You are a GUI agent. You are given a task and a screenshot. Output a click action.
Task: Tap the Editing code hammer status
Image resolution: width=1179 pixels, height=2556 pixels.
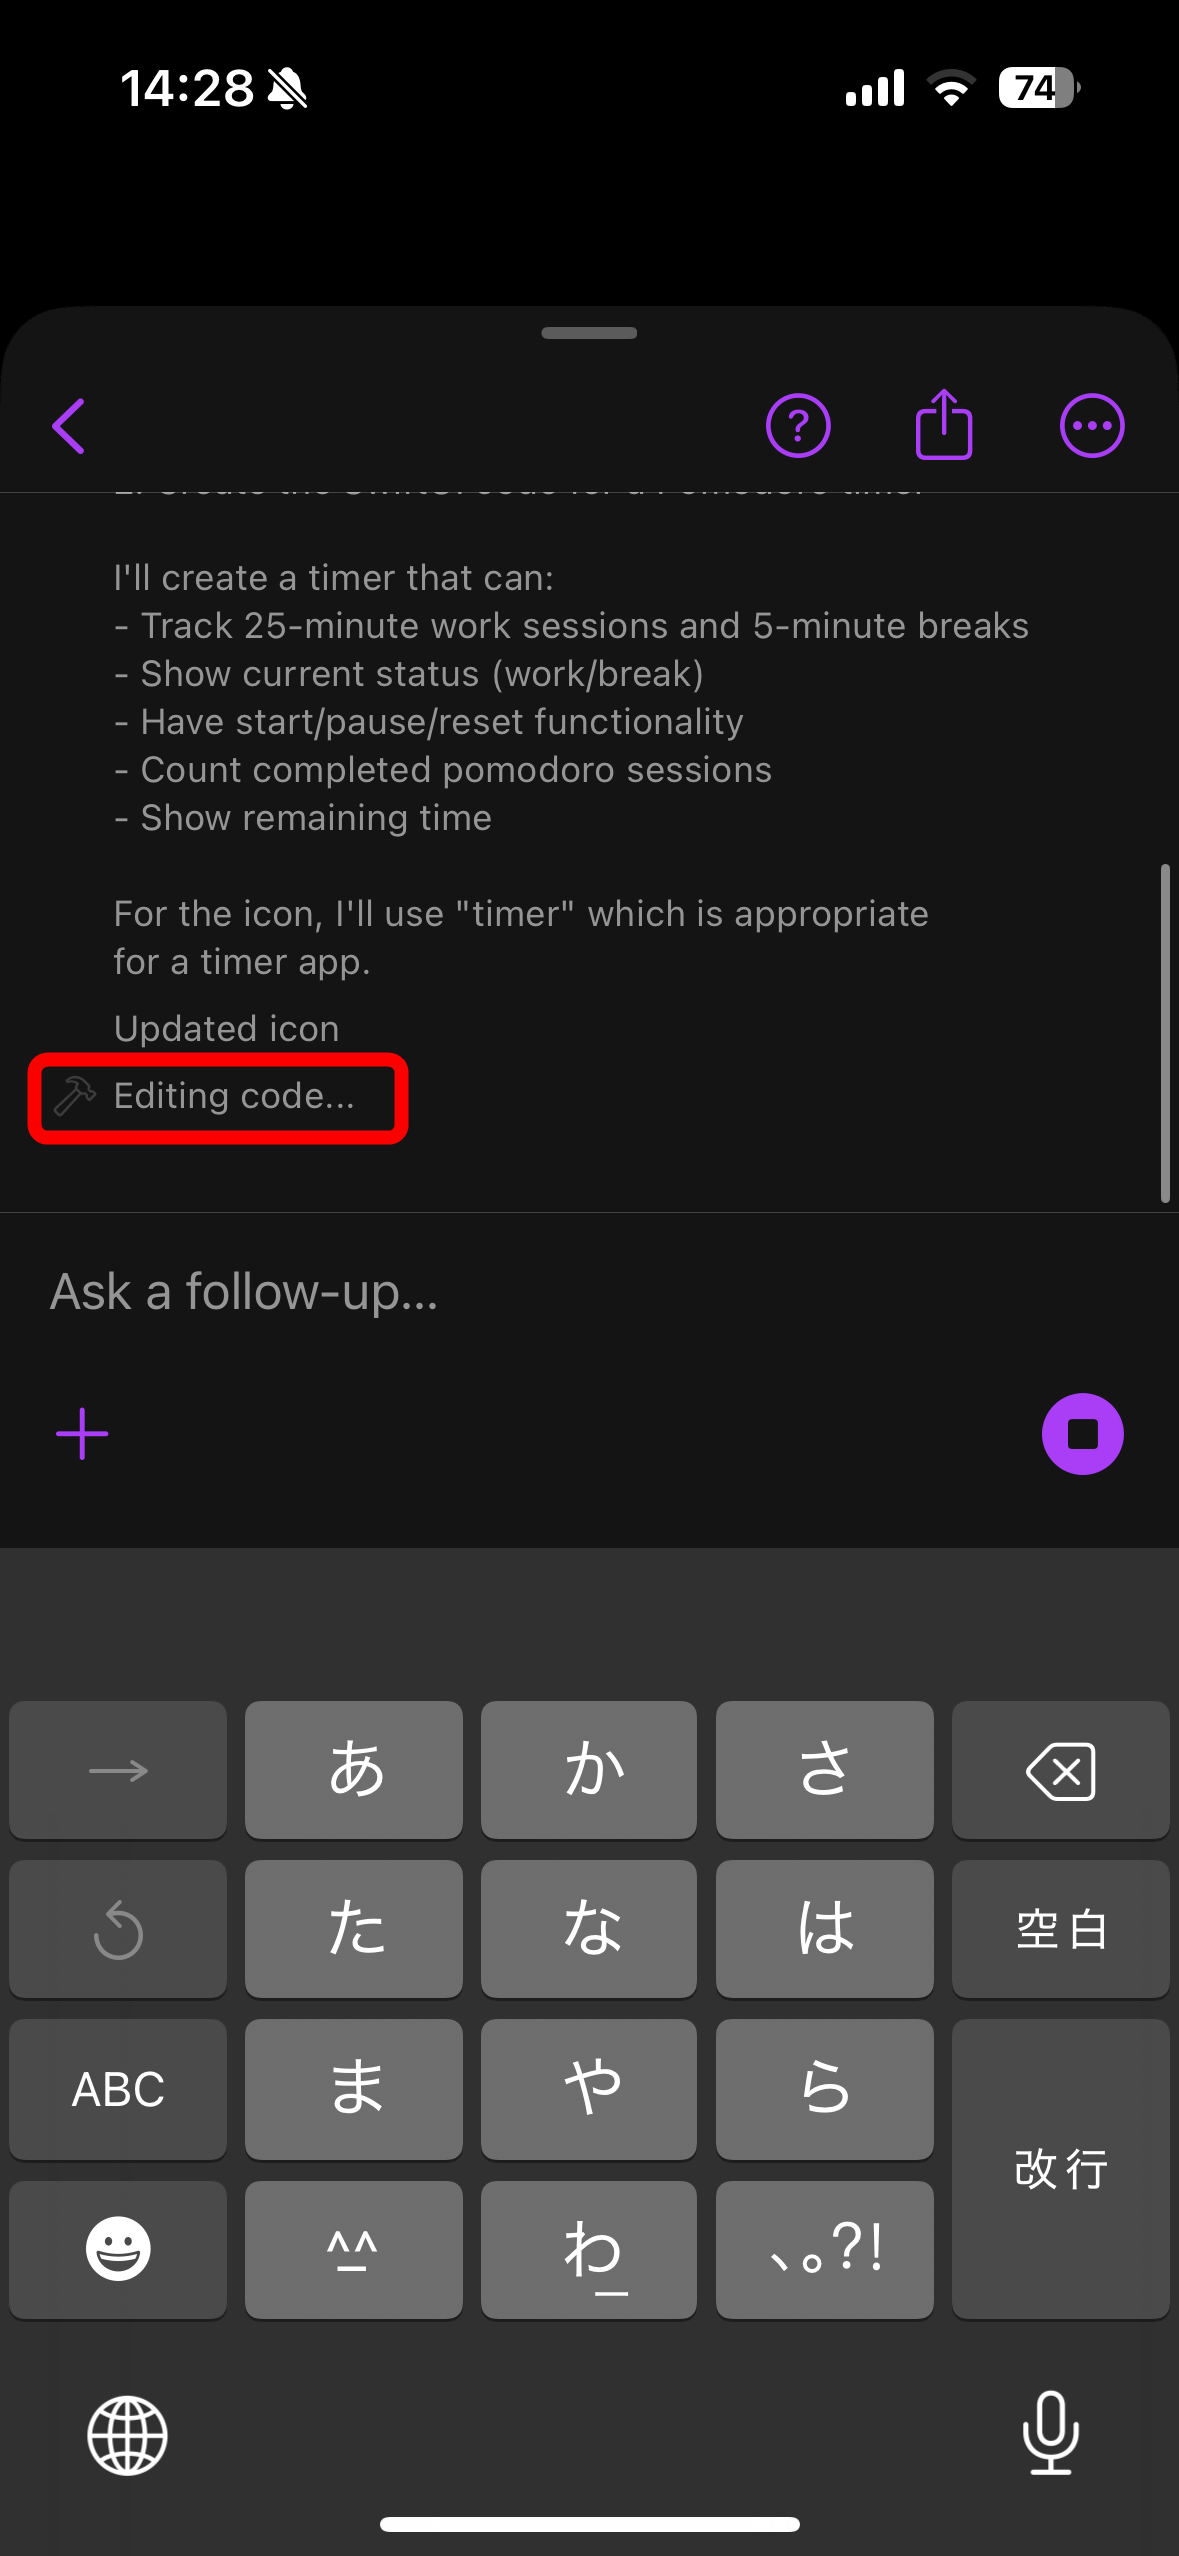tap(205, 1096)
